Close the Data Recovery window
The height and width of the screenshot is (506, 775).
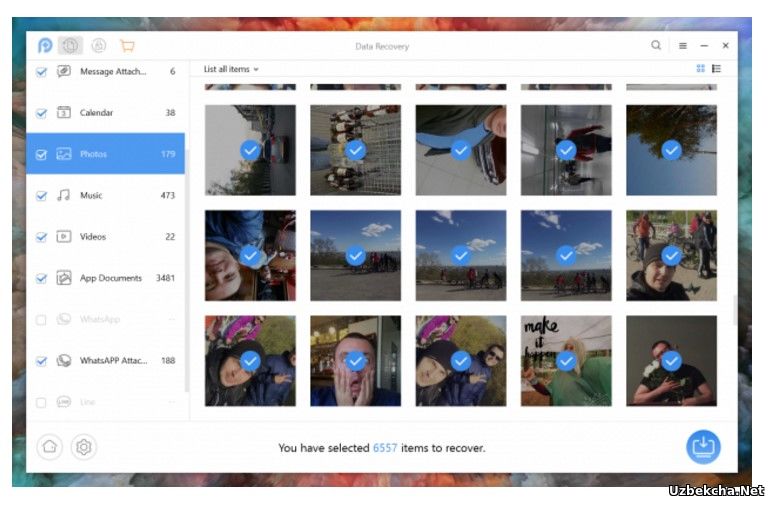click(725, 45)
